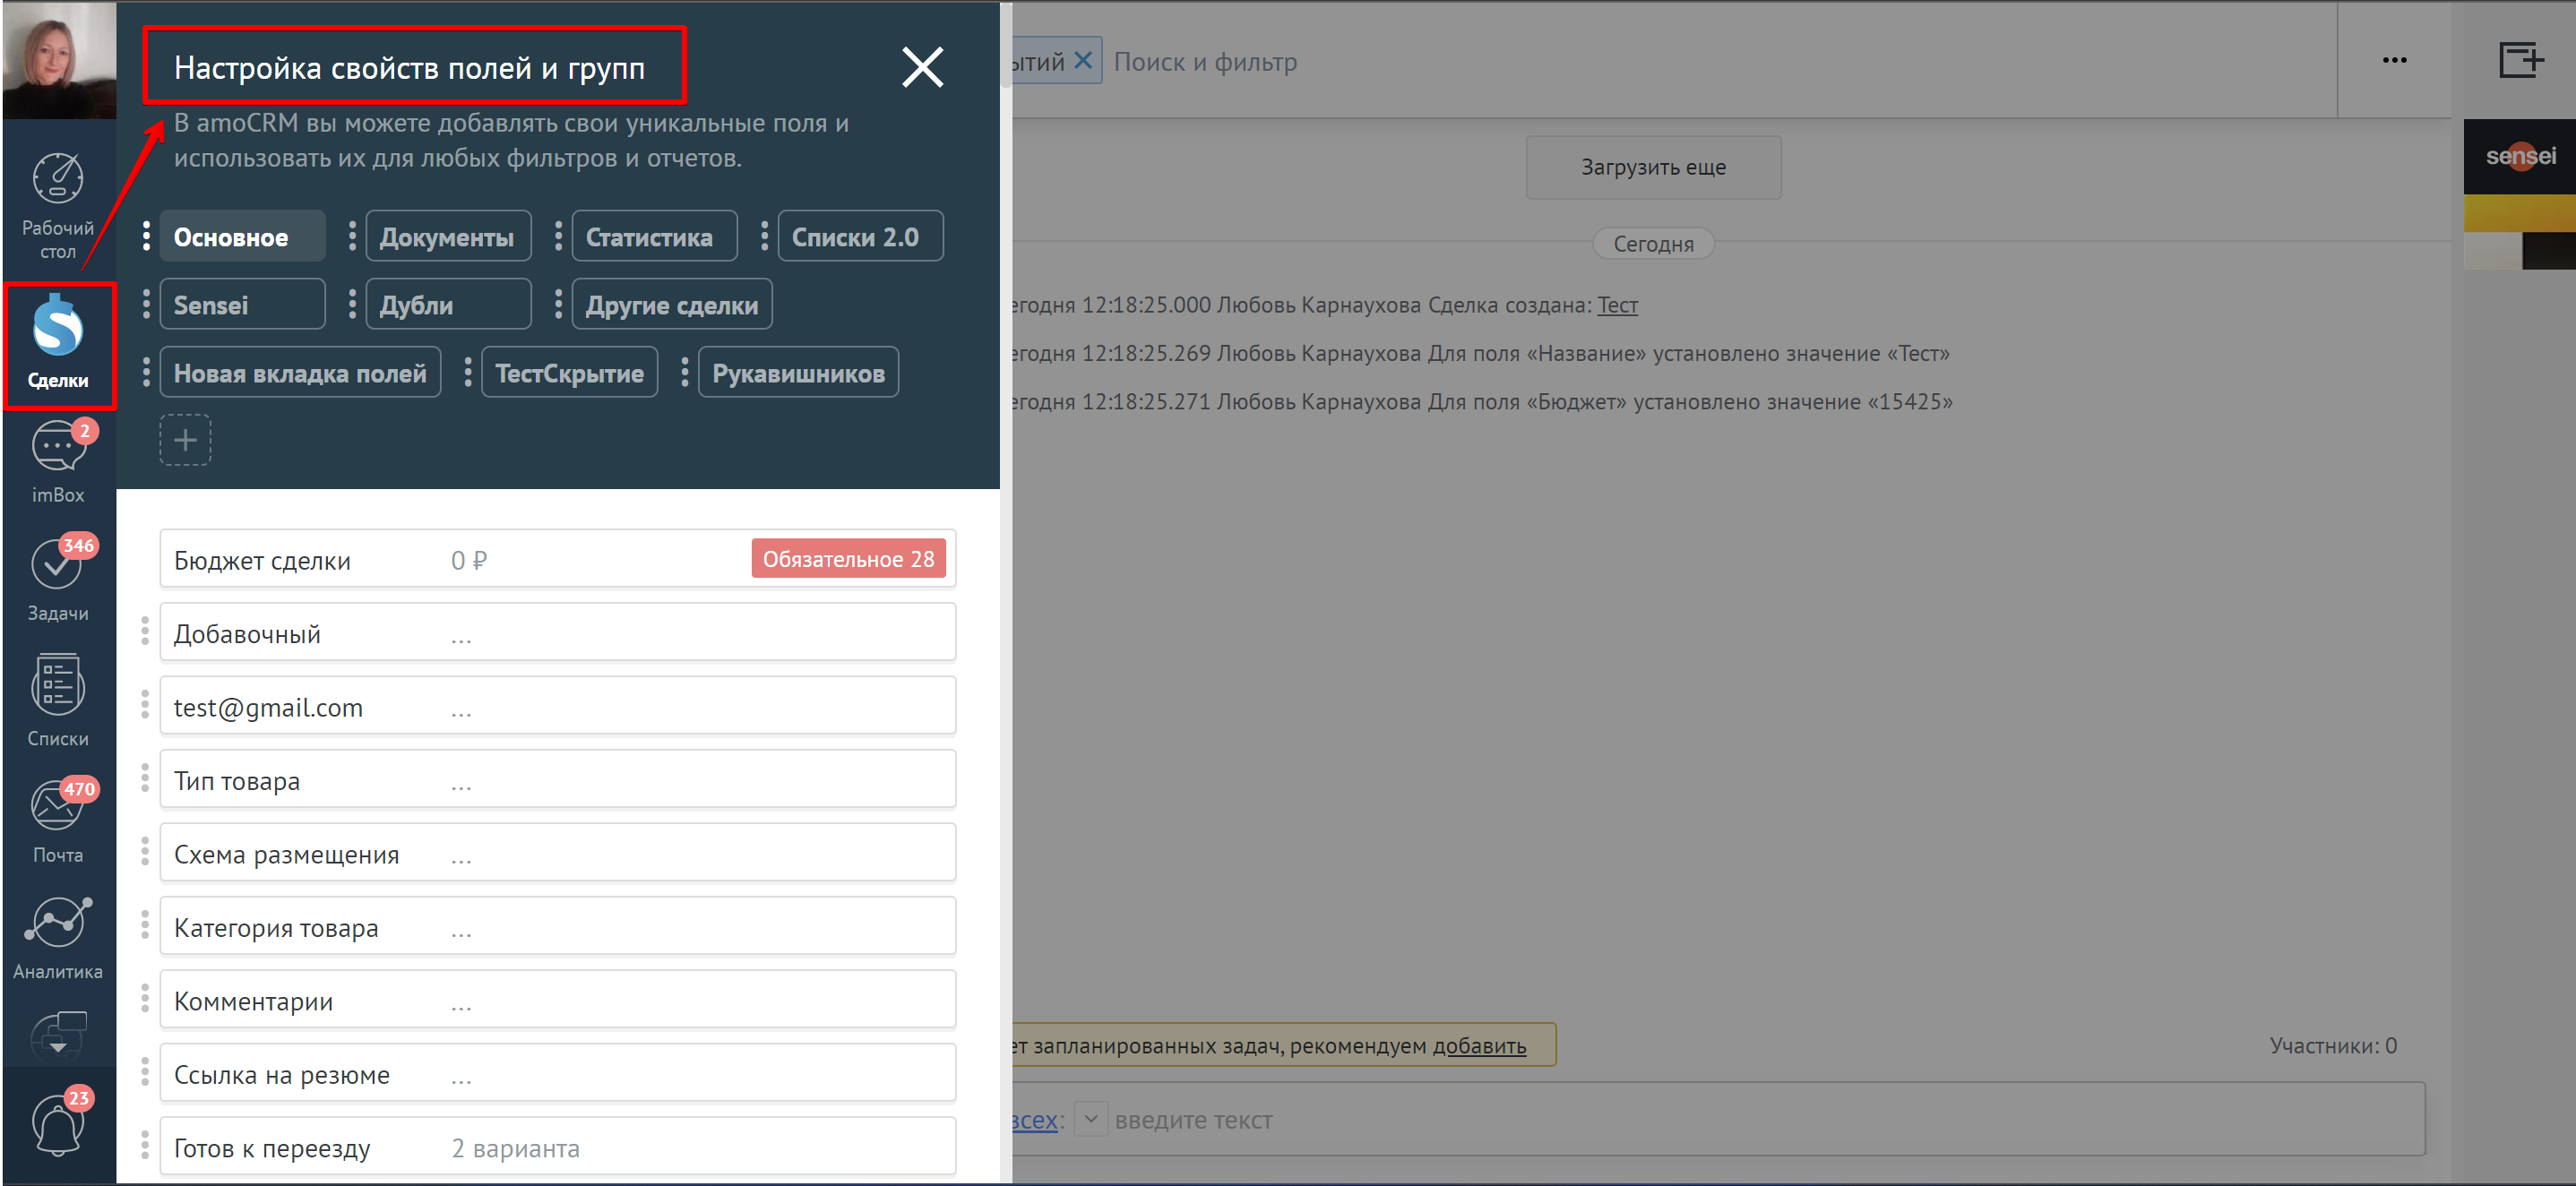Open the Sensei widget logo
Screen dimensions: 2576x1186
point(2519,156)
